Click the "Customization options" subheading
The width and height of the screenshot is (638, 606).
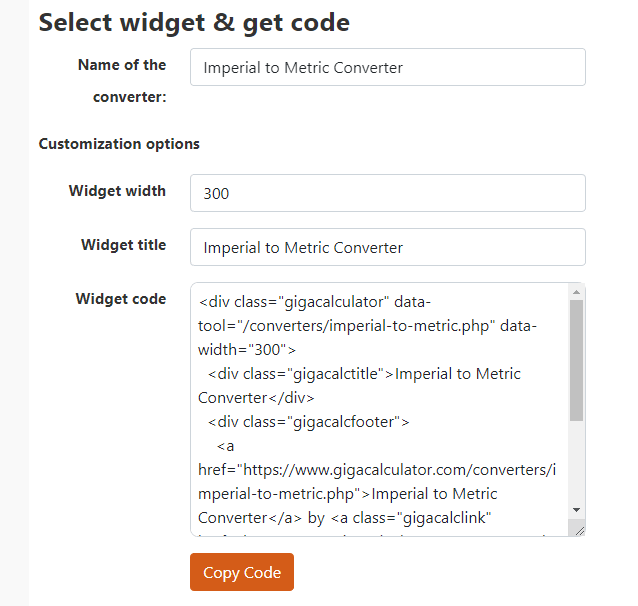pos(119,144)
